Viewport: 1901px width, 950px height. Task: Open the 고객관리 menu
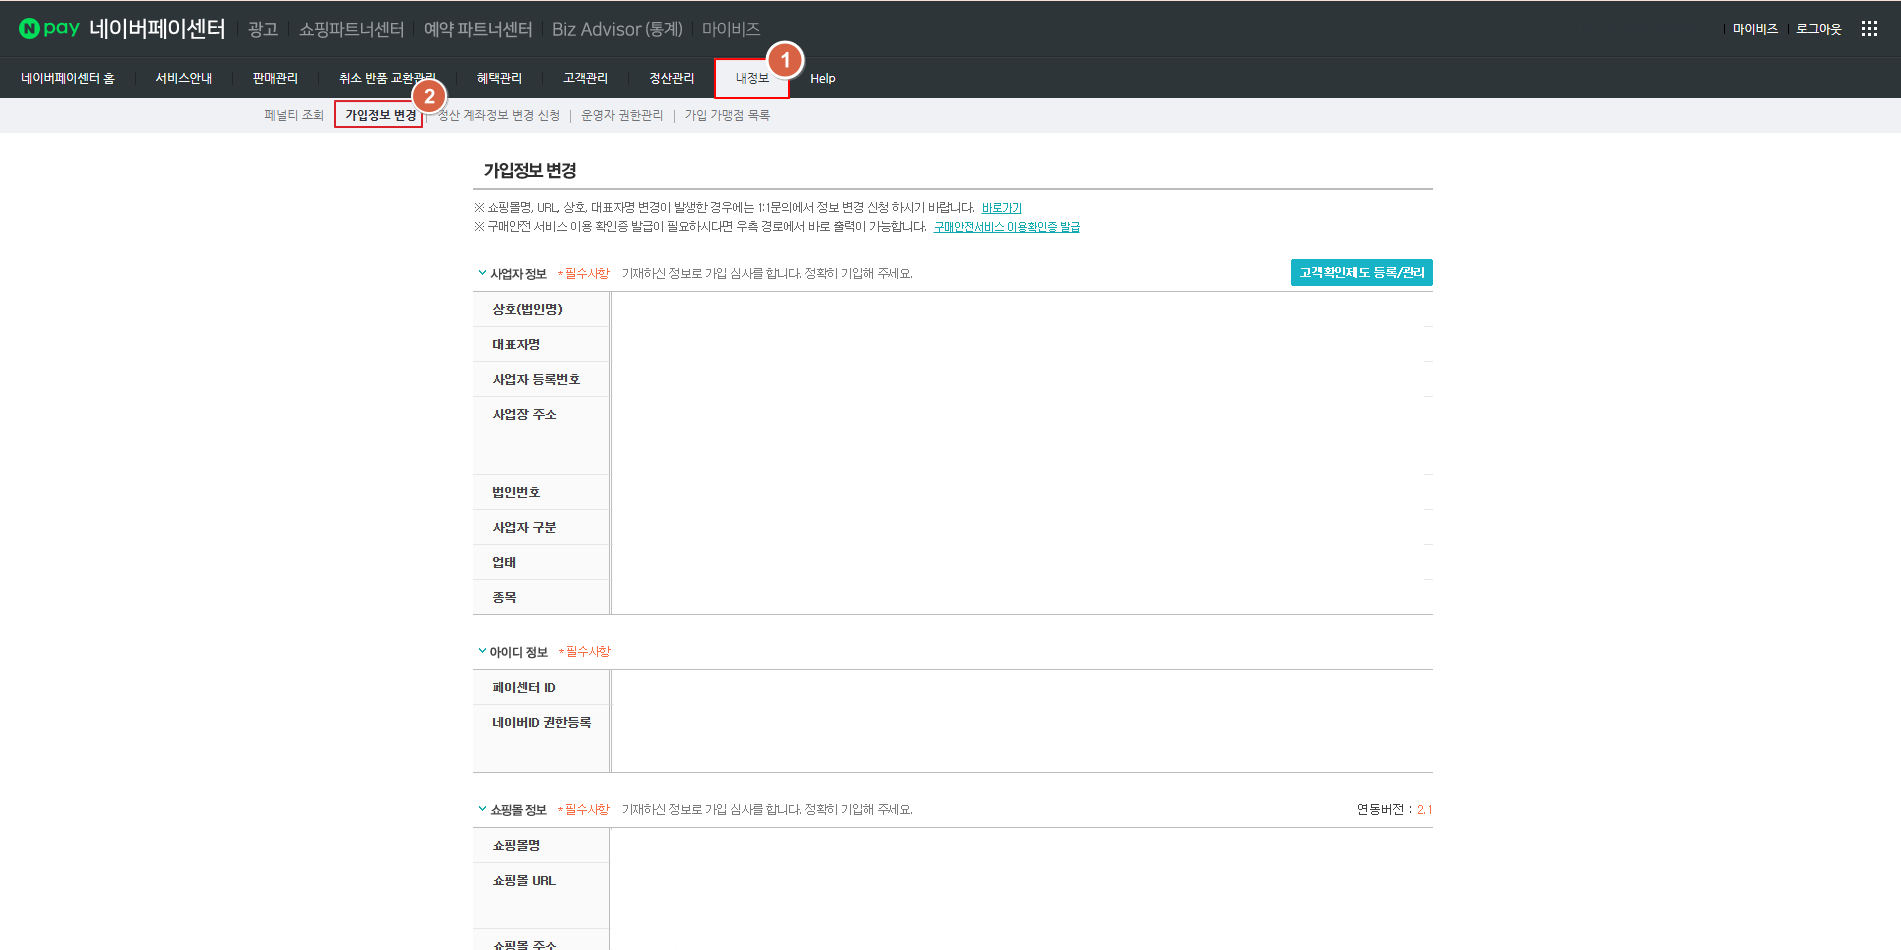[x=585, y=78]
